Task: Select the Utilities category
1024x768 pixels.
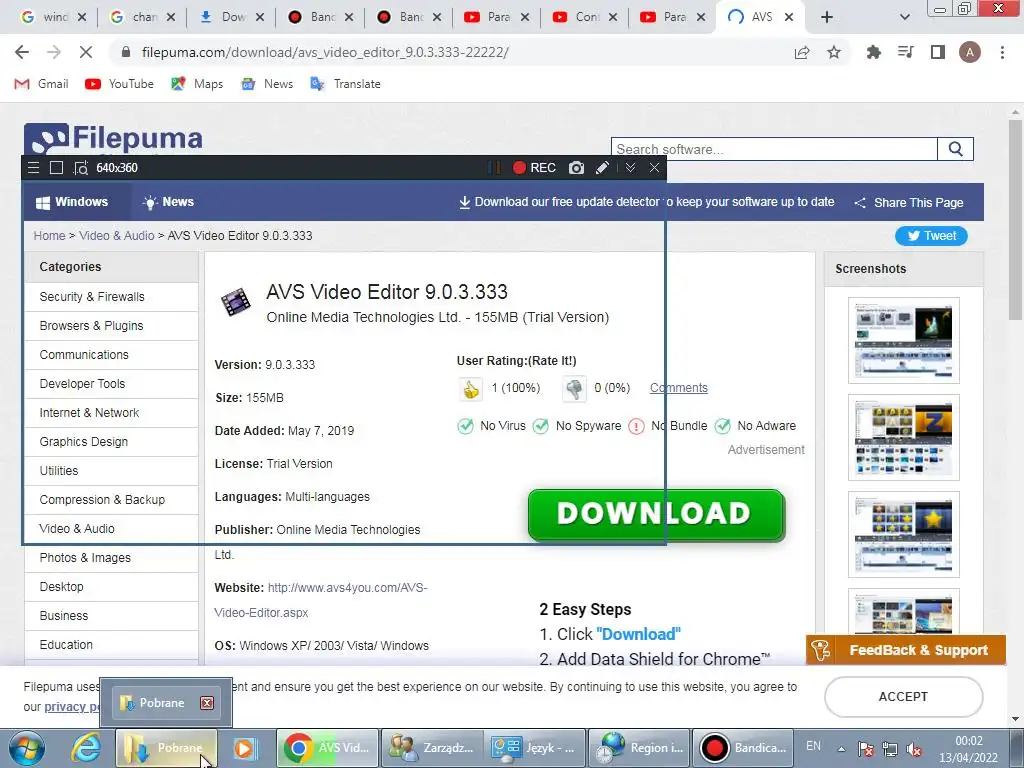Action: (x=111, y=471)
